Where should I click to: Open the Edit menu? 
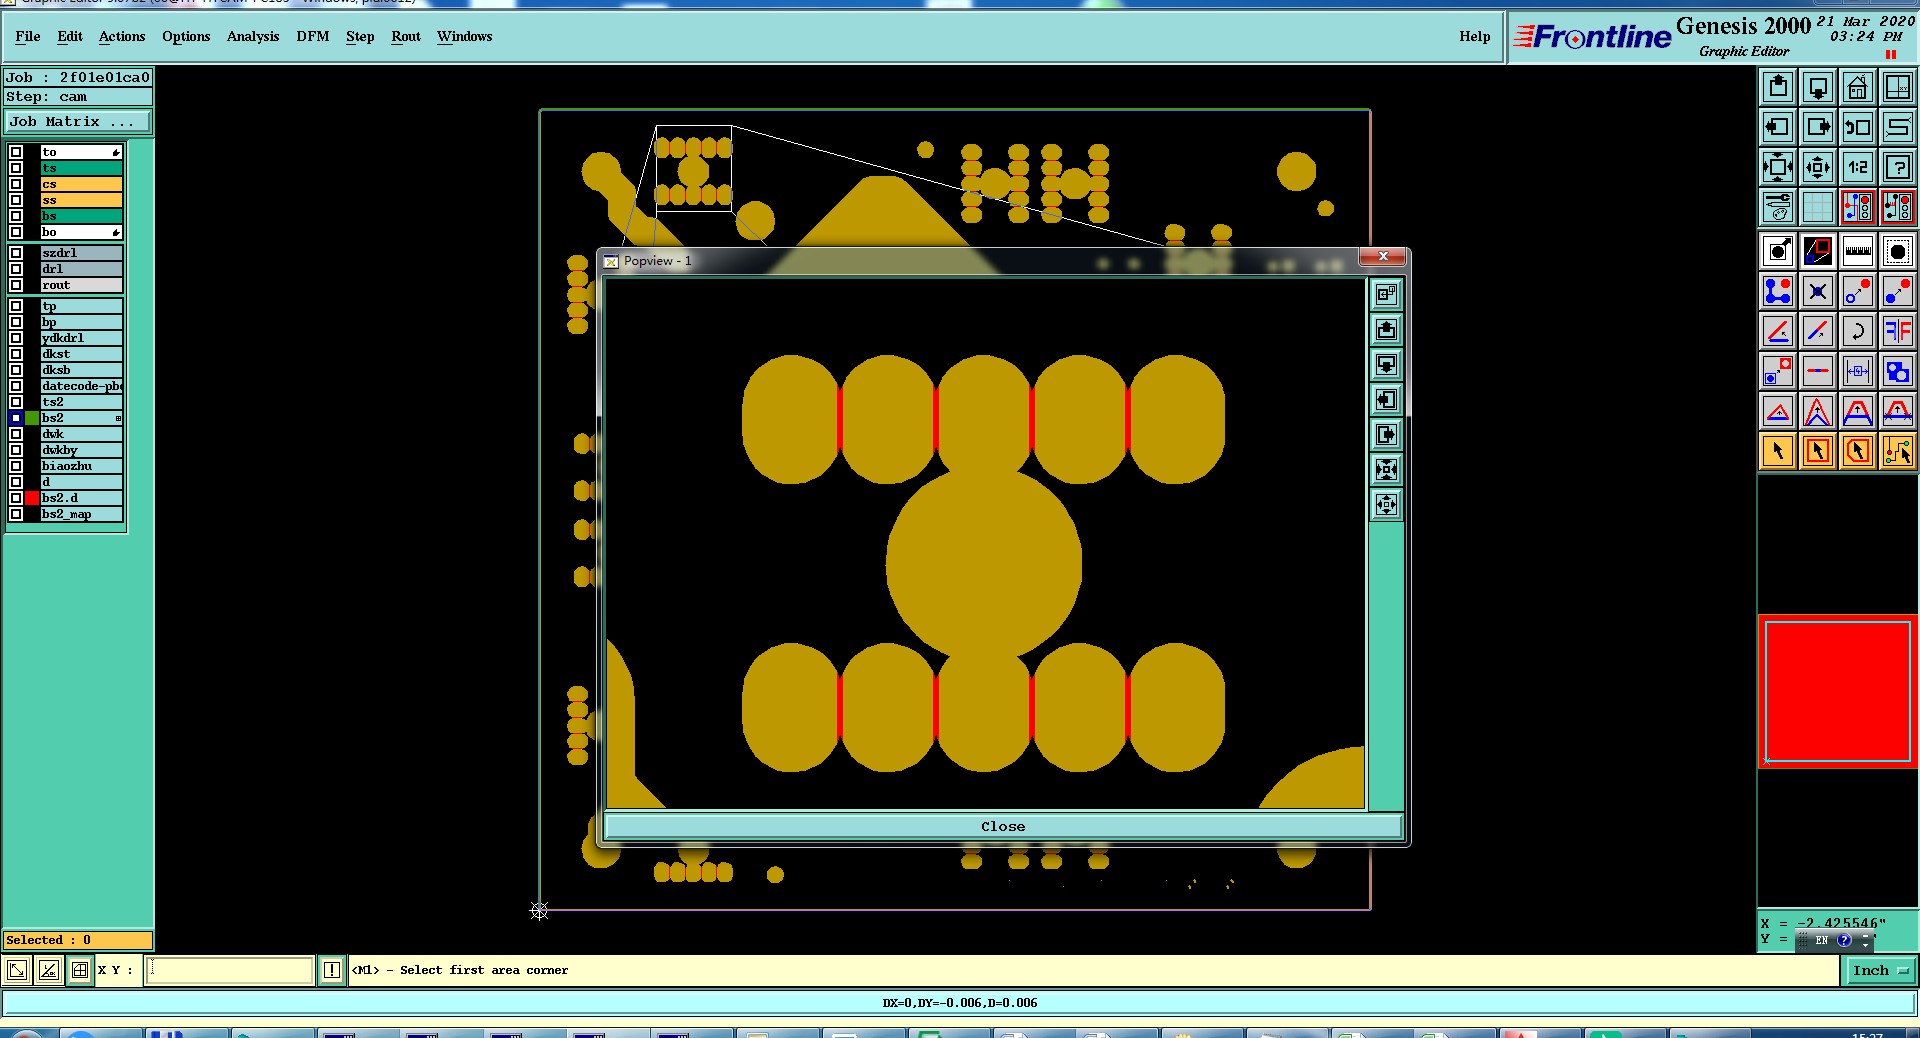click(x=70, y=36)
